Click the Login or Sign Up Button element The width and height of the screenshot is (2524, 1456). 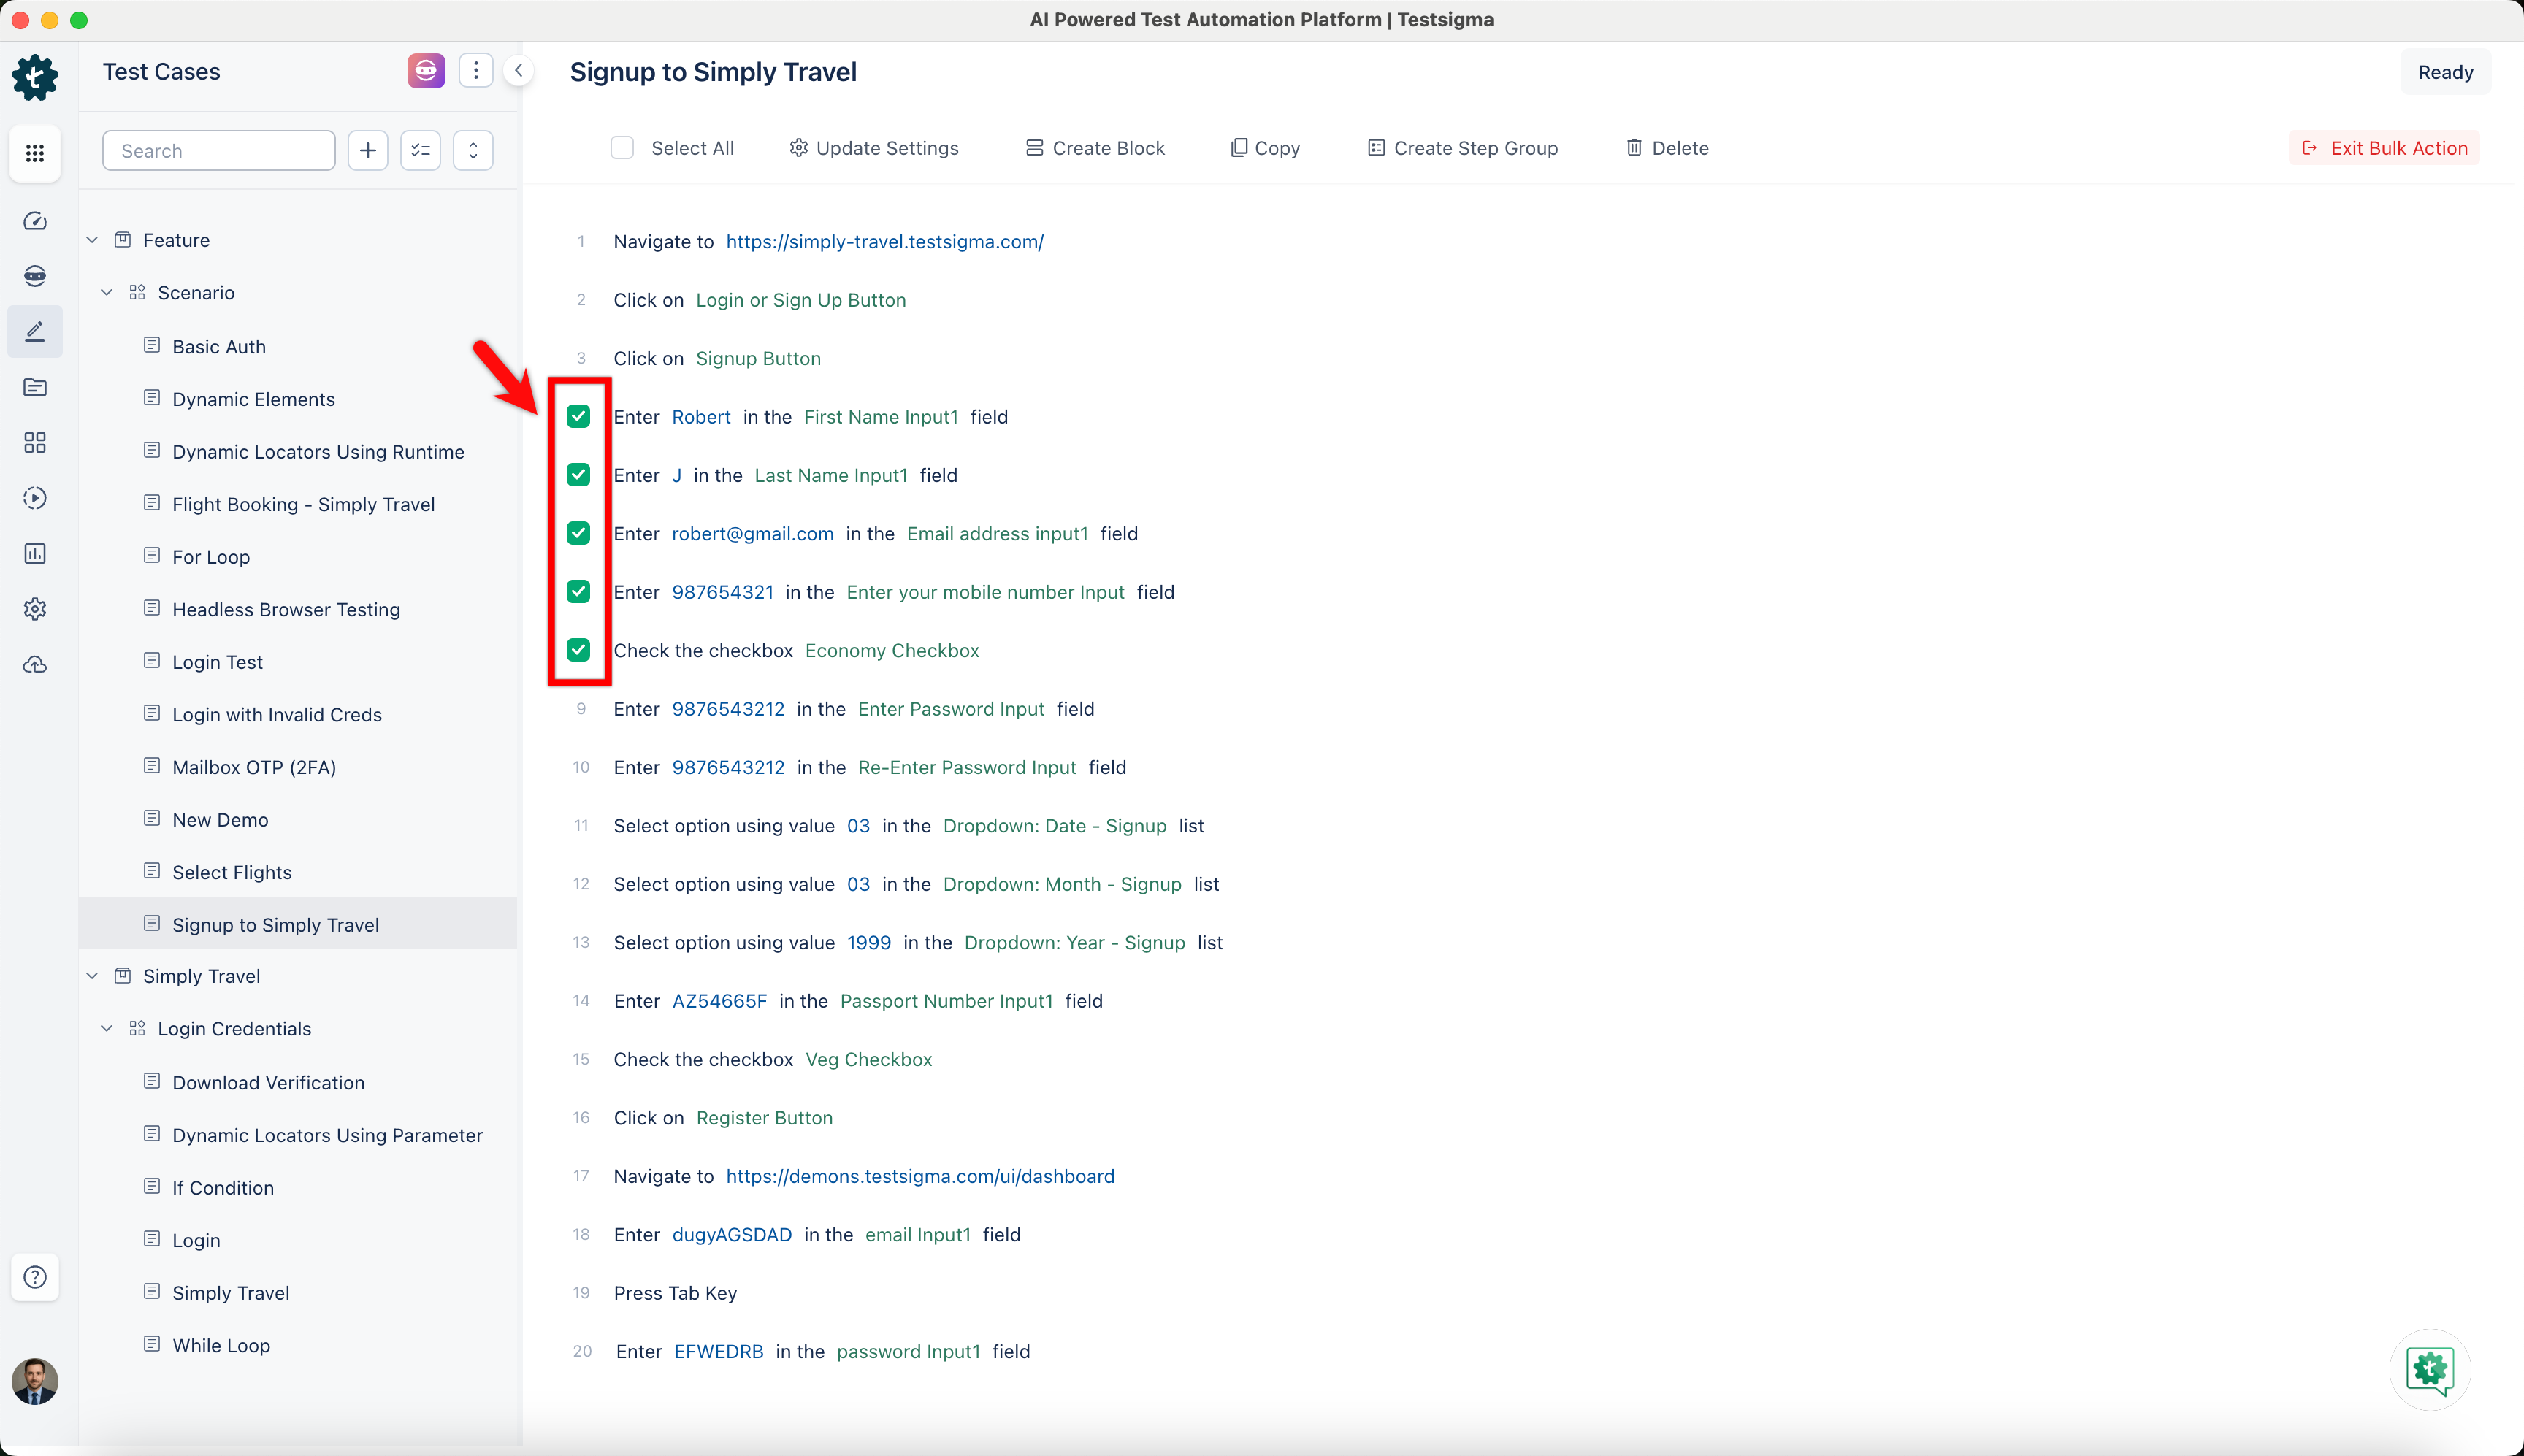click(801, 300)
